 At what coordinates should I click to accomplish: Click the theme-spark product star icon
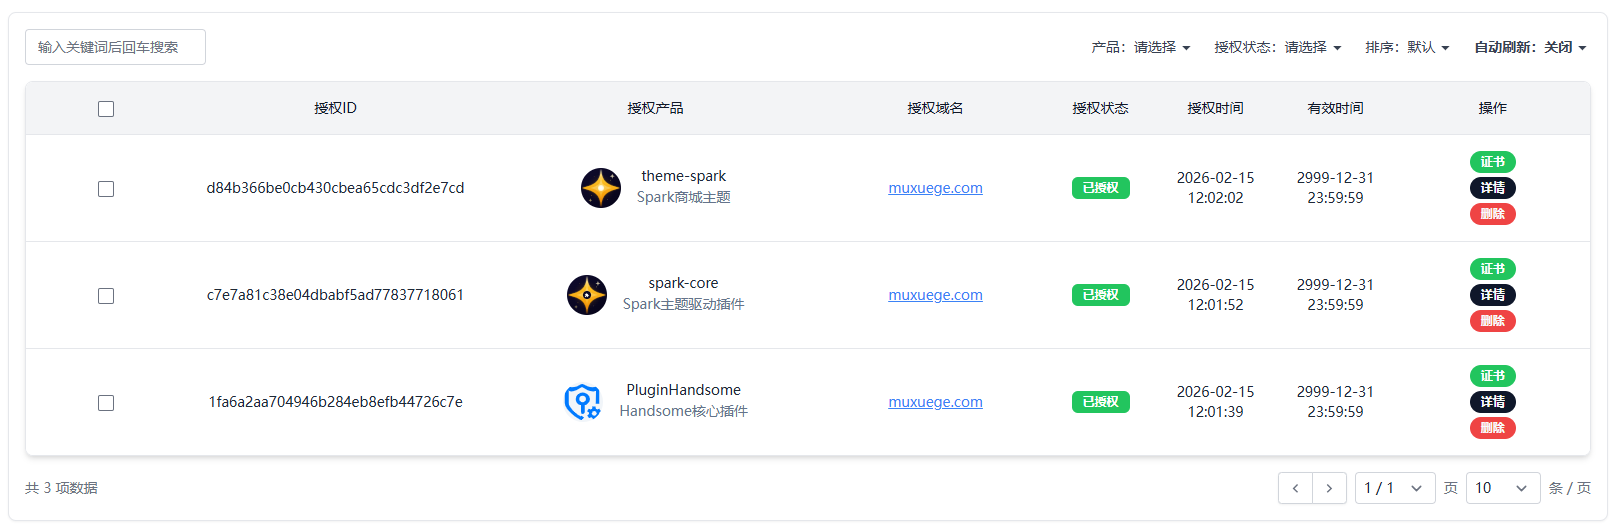(600, 188)
